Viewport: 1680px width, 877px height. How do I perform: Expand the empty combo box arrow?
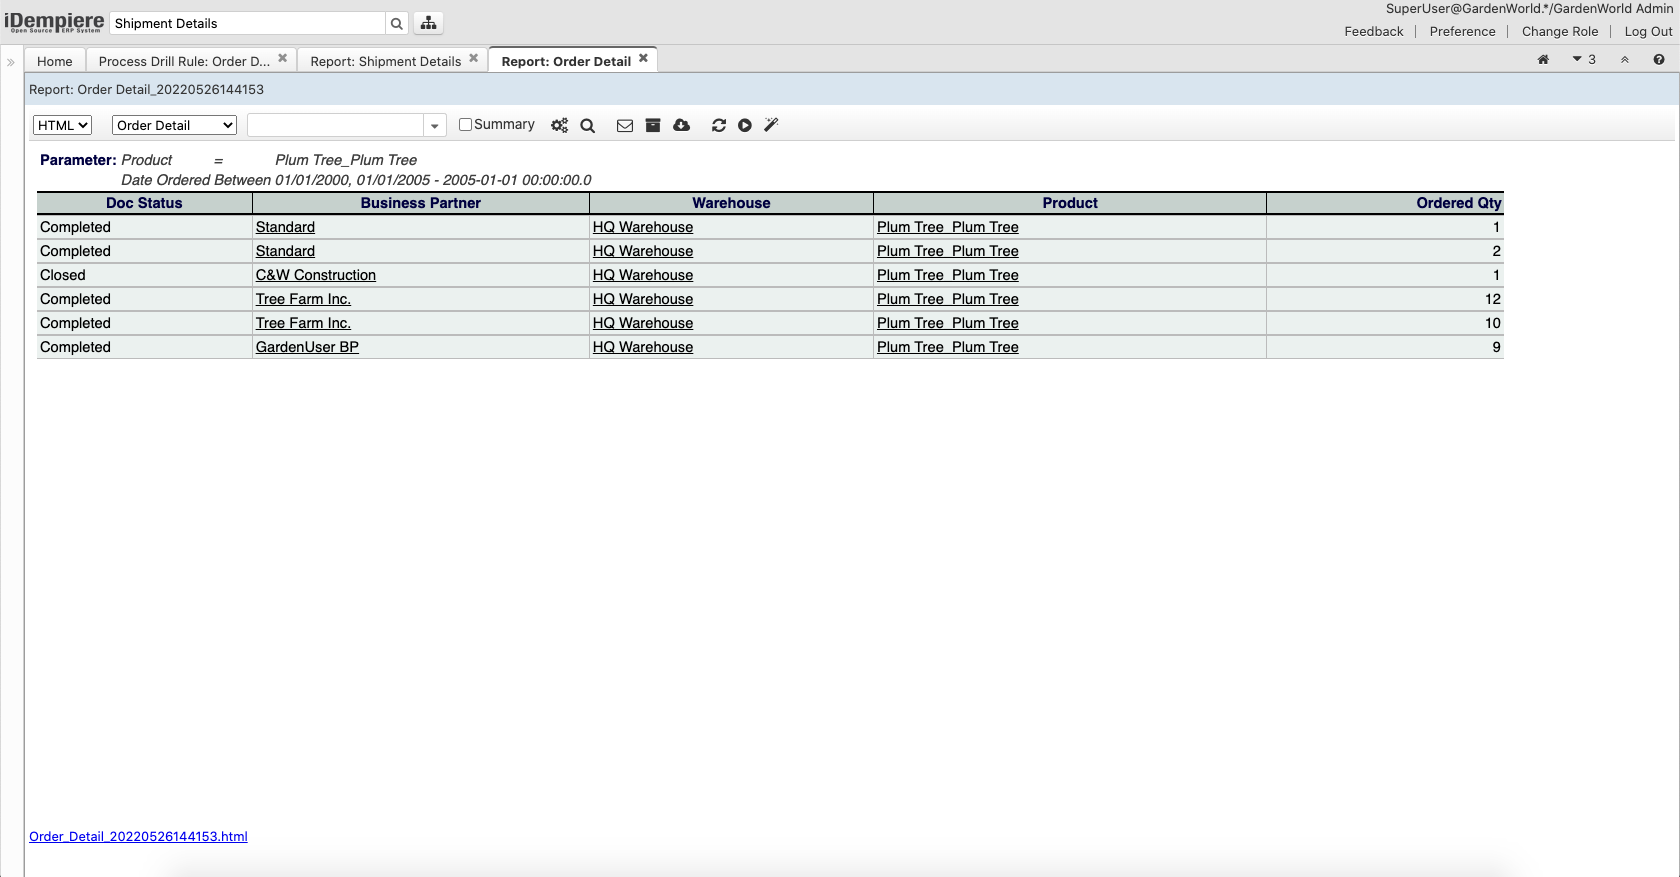click(x=434, y=125)
